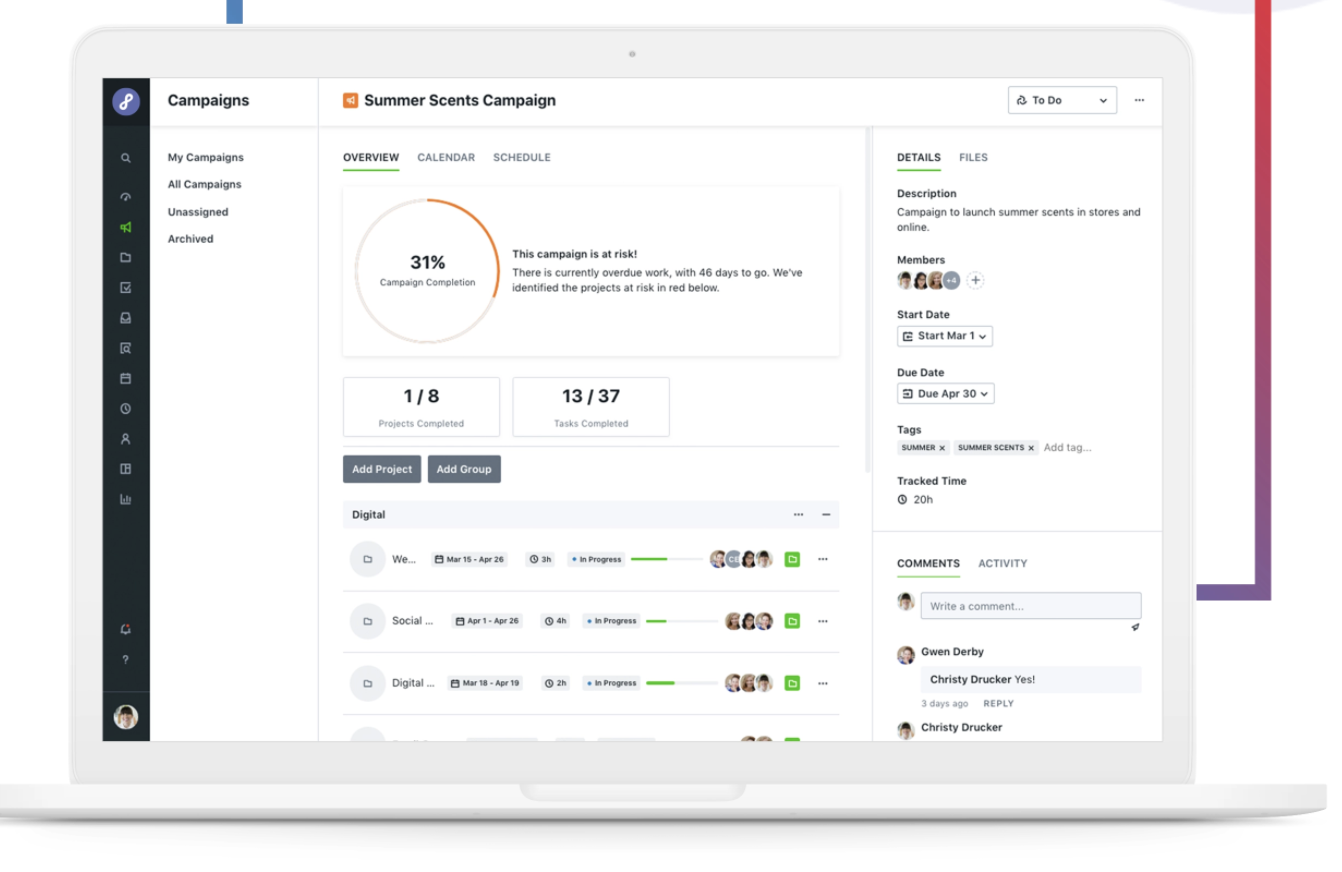Viewport: 1342px width, 872px height.
Task: Switch to the Activity tab
Action: point(1003,563)
